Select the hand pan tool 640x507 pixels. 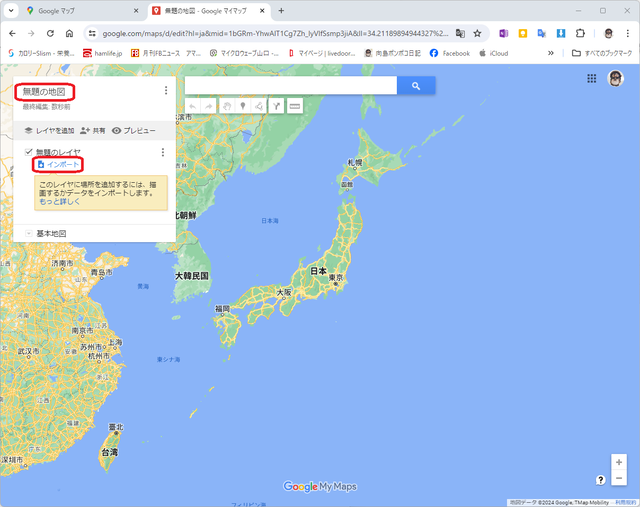227,106
